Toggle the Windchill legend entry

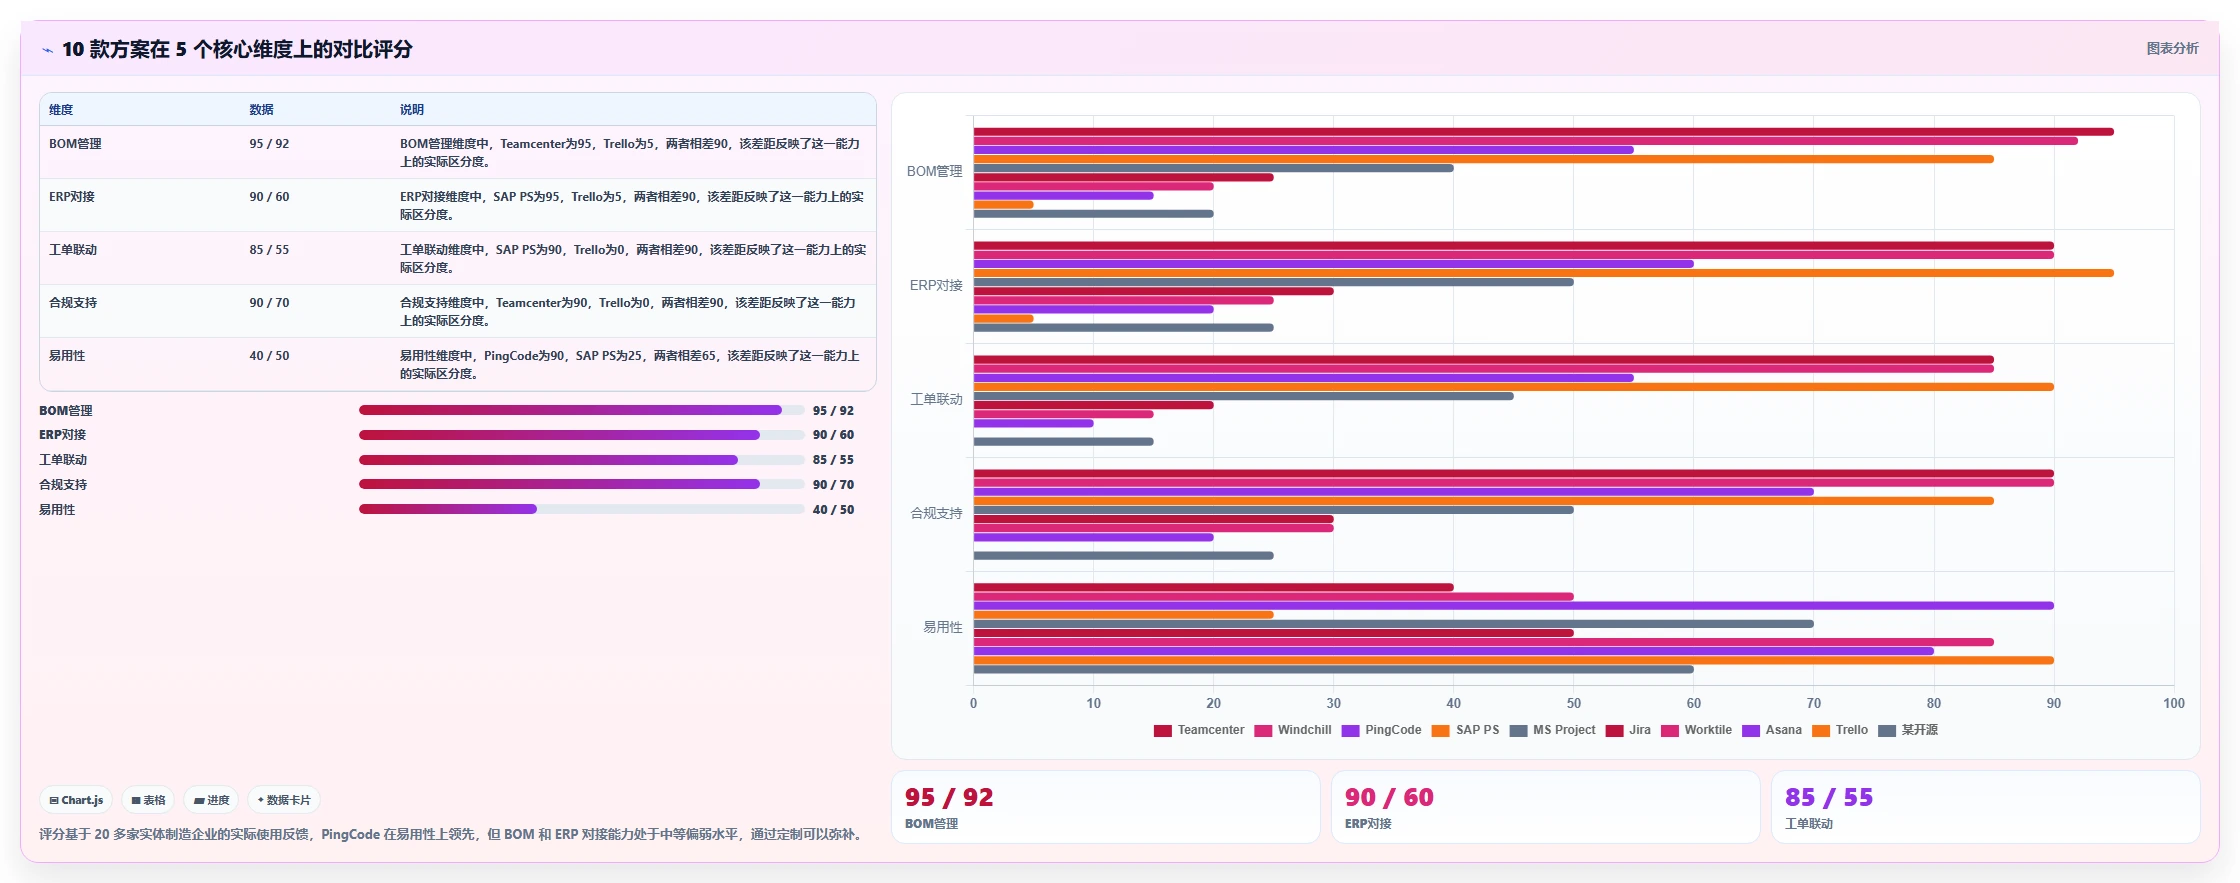1293,730
